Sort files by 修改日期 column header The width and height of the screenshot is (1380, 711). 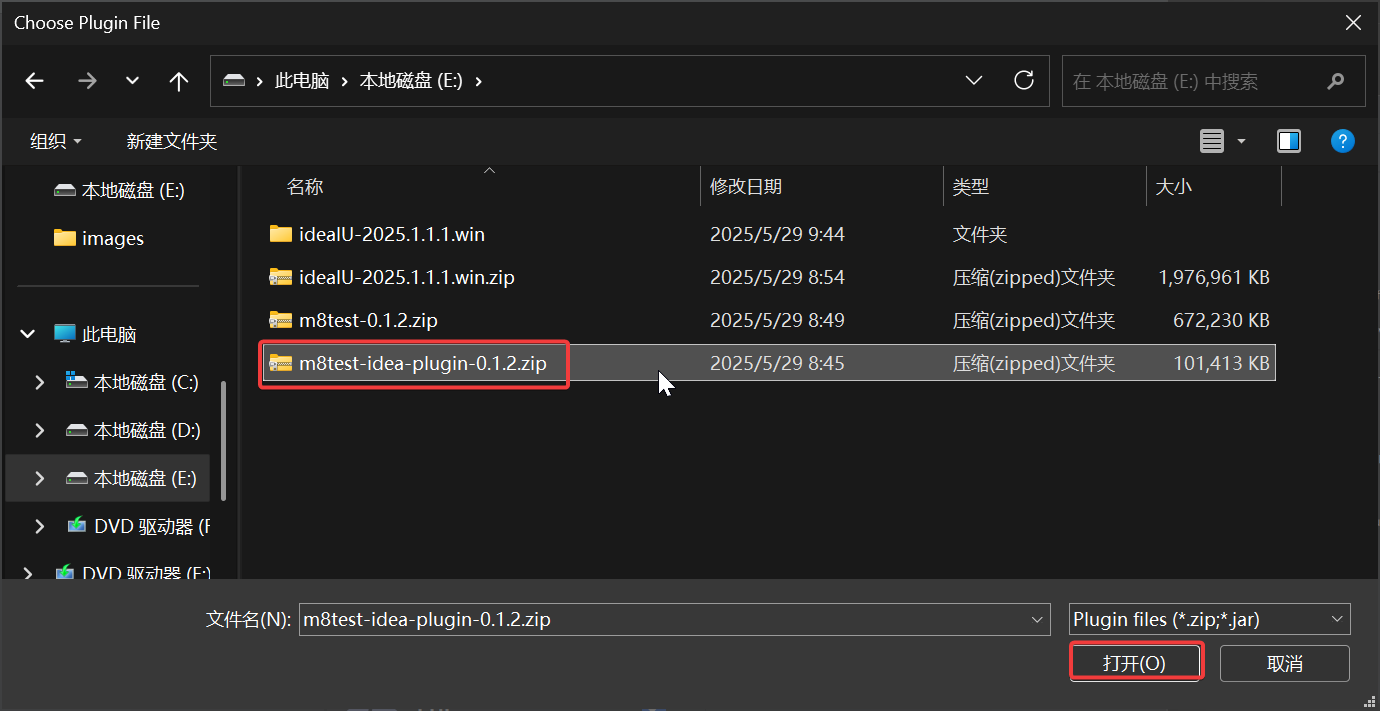[x=746, y=186]
